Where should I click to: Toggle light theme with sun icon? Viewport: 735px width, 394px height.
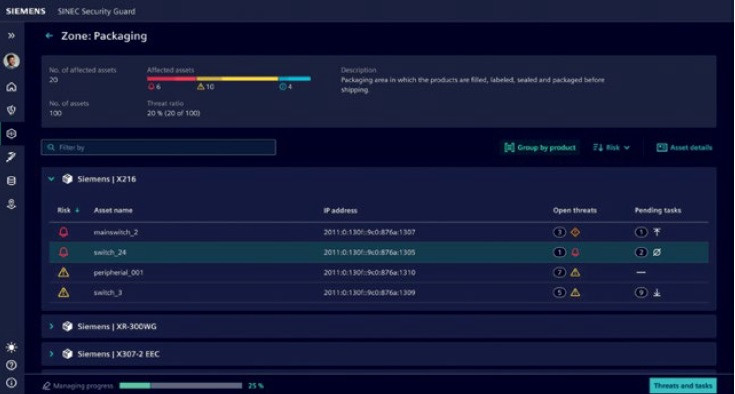(11, 347)
